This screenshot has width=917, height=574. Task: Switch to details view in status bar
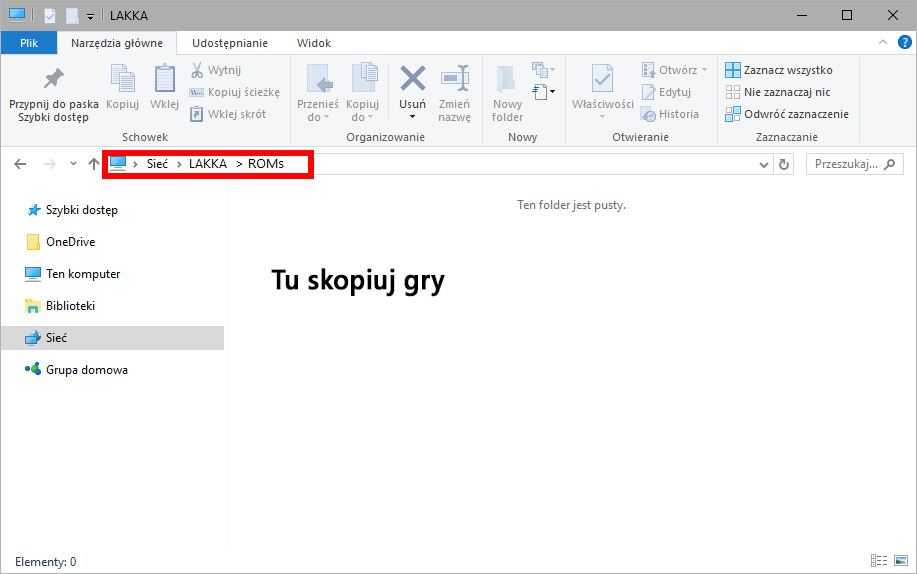[879, 561]
